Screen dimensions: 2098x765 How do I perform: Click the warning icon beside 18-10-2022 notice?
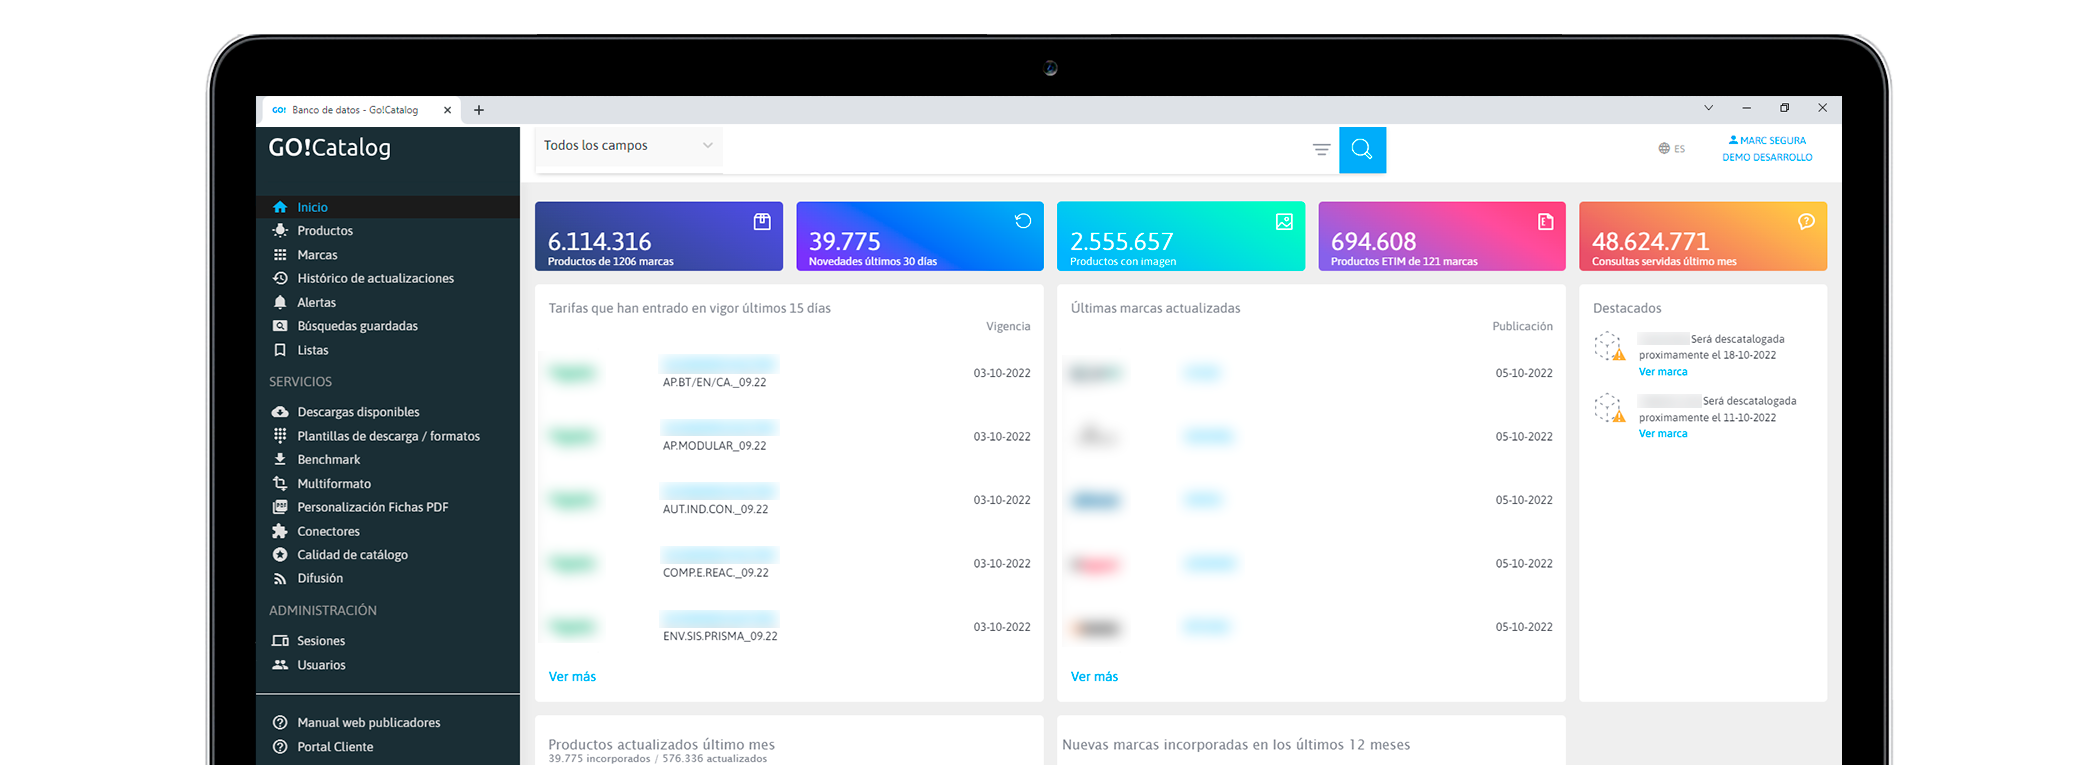click(1618, 354)
